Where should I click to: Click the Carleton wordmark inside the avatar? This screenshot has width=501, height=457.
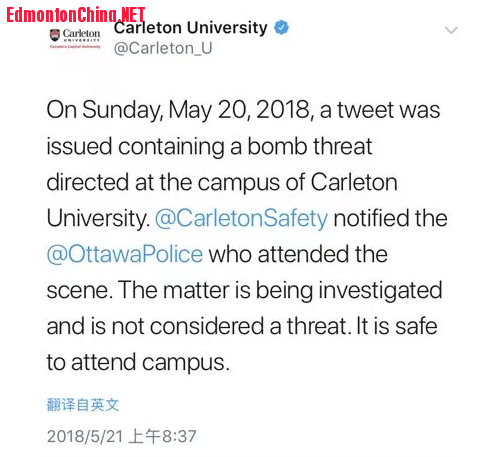pyautogui.click(x=81, y=34)
